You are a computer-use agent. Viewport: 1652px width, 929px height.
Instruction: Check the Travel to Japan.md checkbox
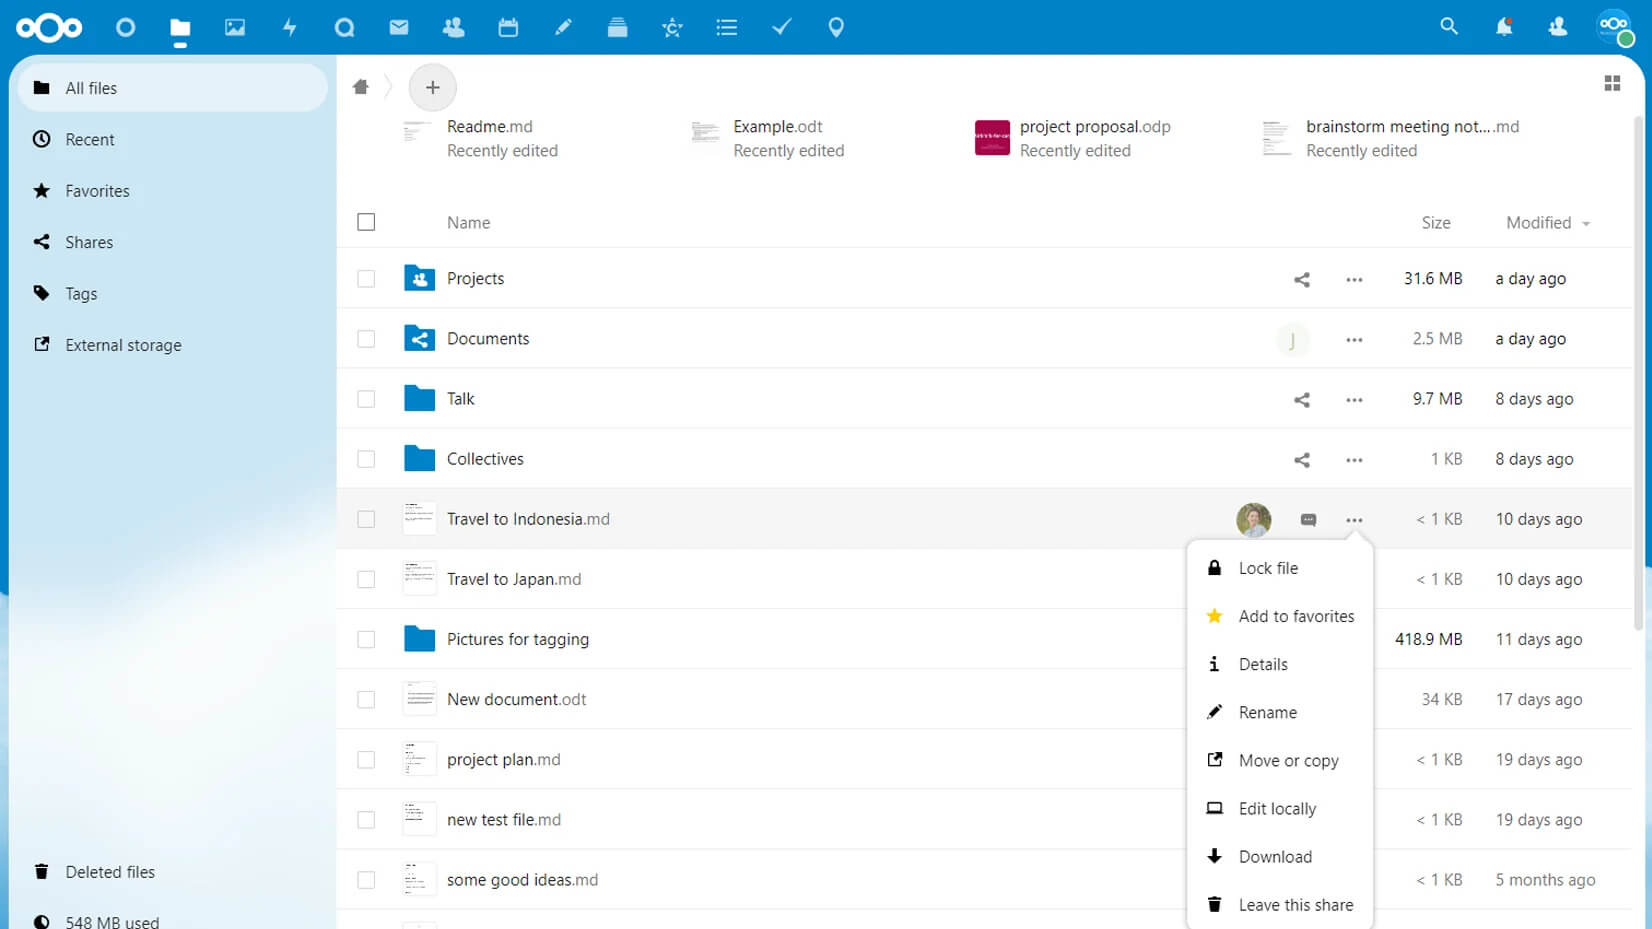coord(366,579)
